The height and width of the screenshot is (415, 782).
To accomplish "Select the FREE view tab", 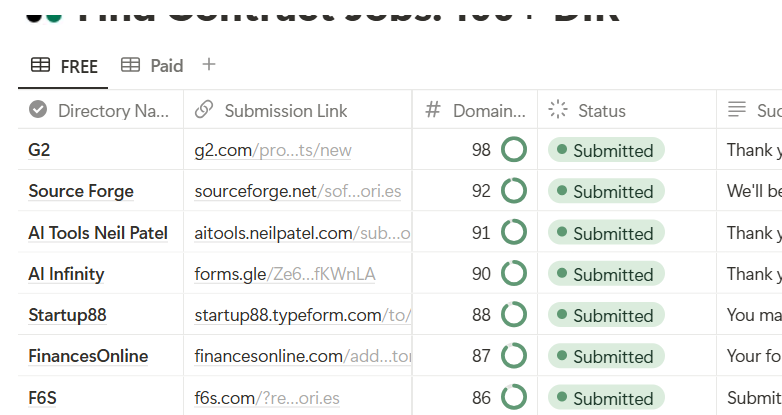I will 78,67.
